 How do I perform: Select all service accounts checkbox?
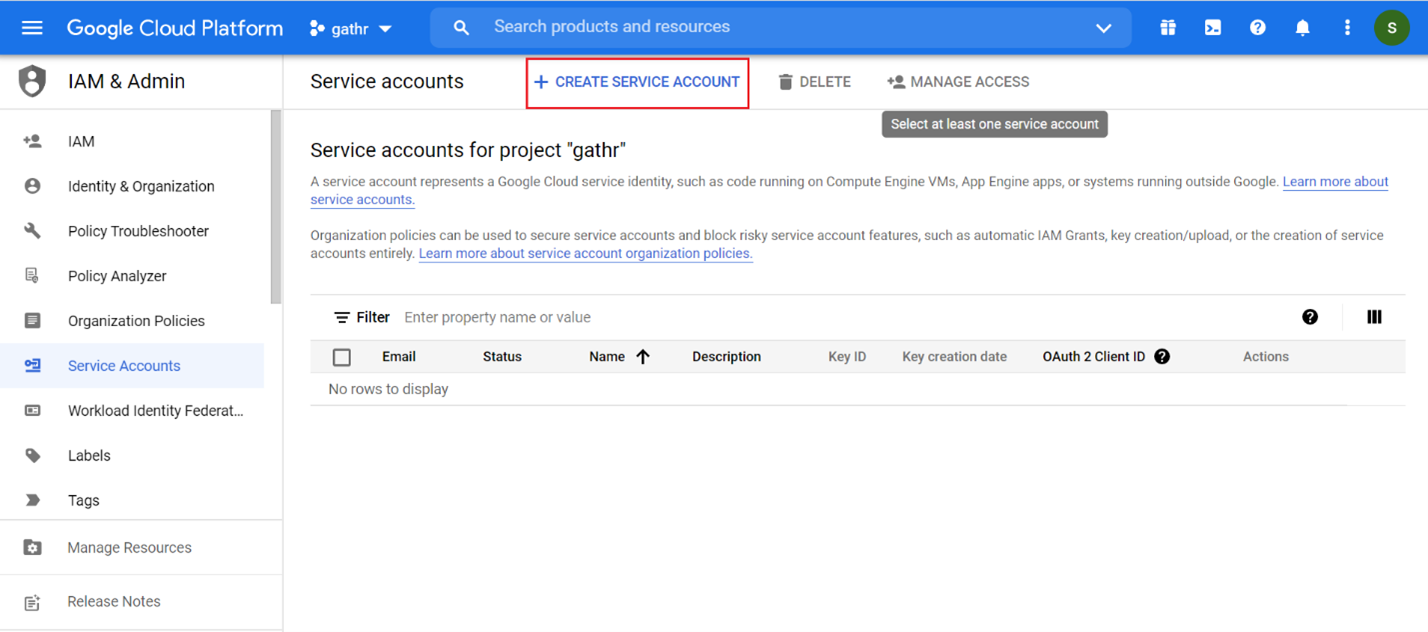[342, 357]
